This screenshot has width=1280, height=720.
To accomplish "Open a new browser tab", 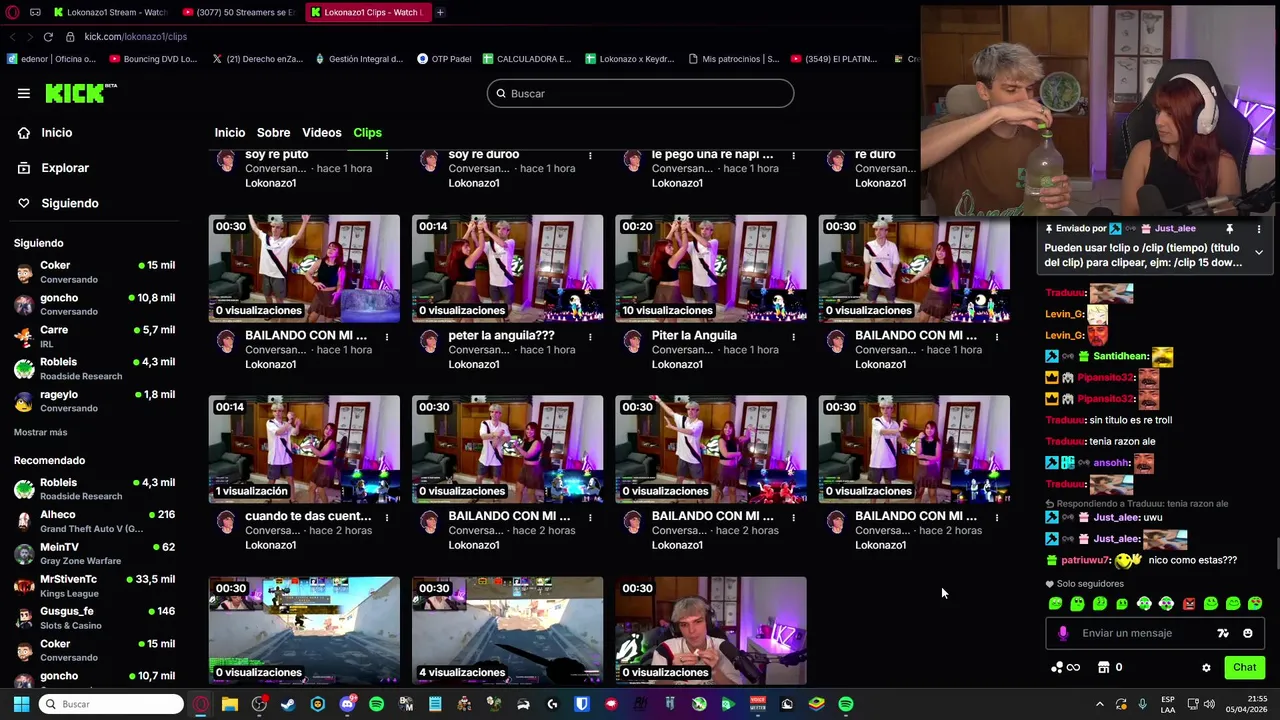I will click(440, 12).
